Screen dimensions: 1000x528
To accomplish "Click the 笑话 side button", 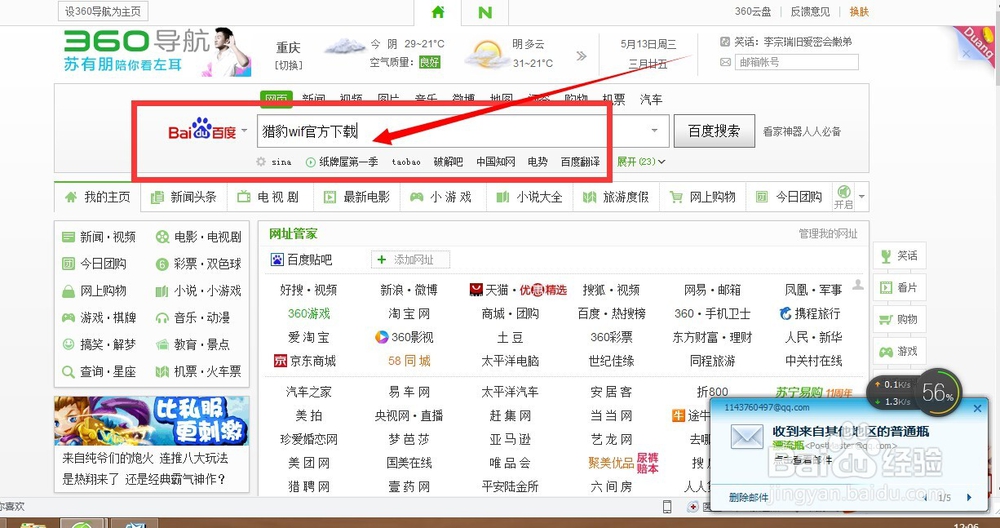I will coord(899,256).
